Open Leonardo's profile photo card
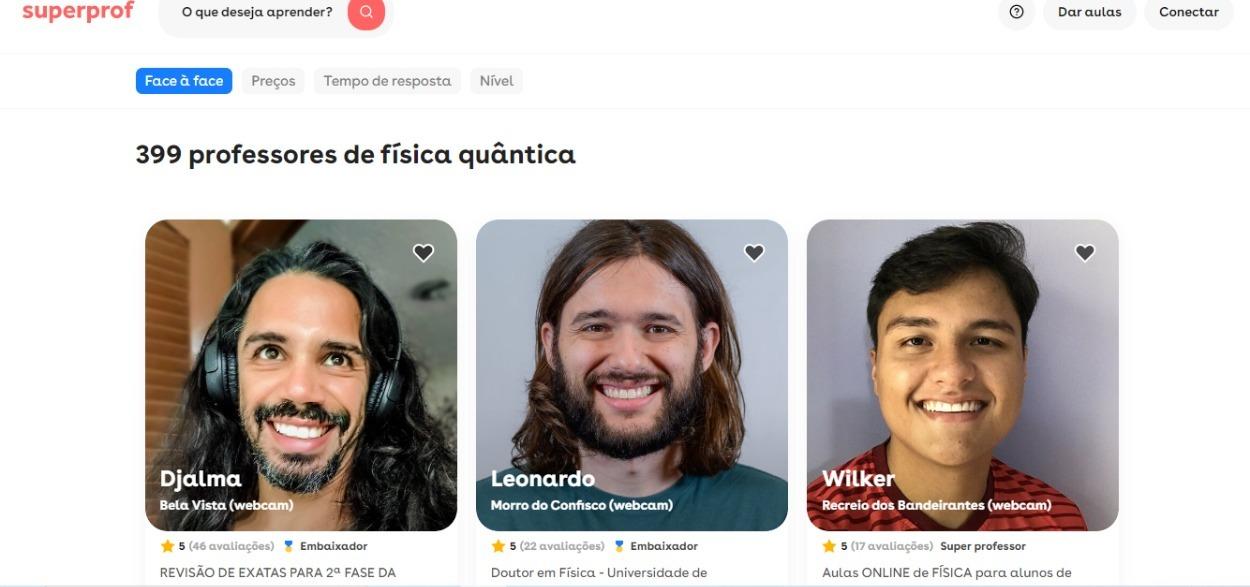Screen dimensions: 1250x587 coord(632,375)
